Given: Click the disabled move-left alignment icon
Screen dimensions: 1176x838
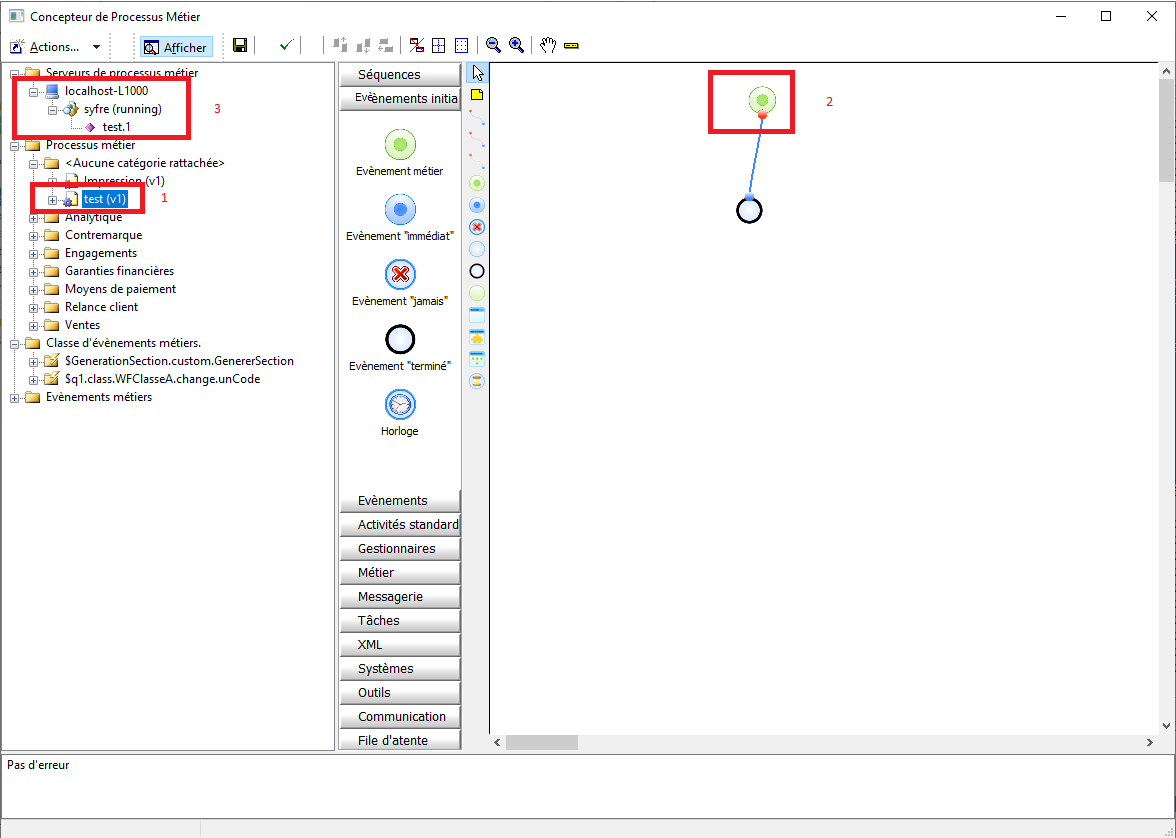Looking at the screenshot, I should coord(386,46).
